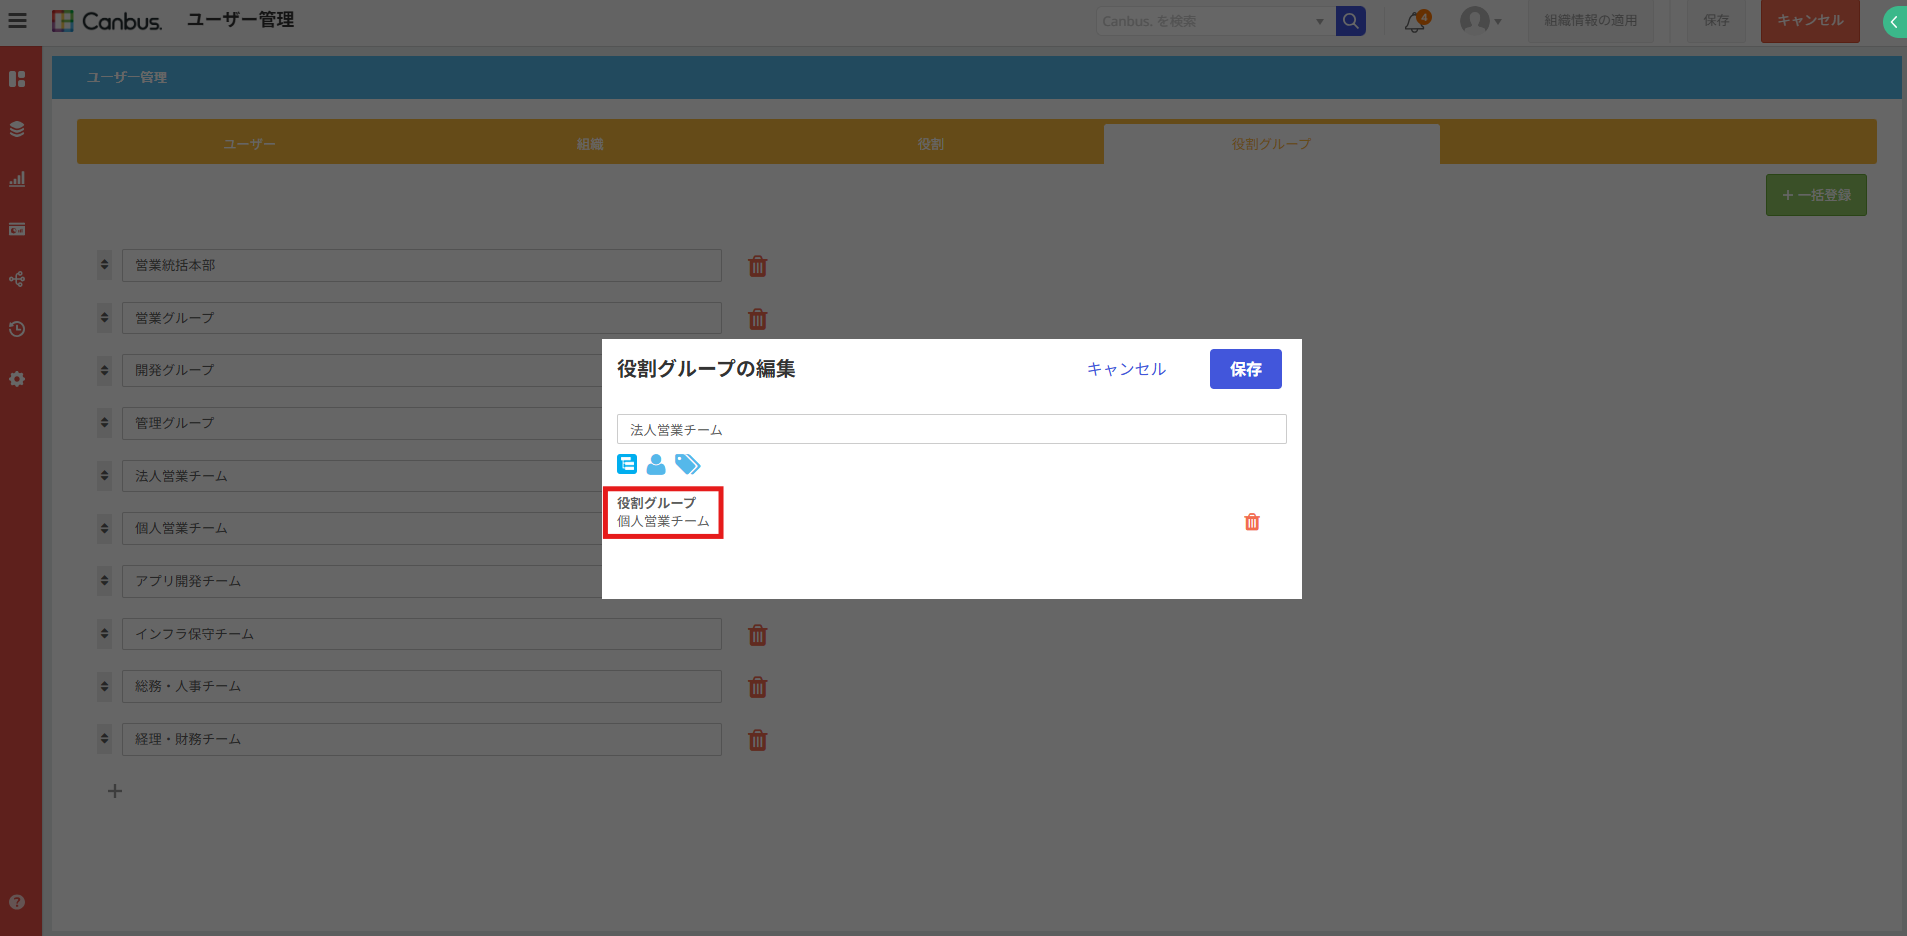Click the sort handle beside 営業グループ

pos(104,318)
